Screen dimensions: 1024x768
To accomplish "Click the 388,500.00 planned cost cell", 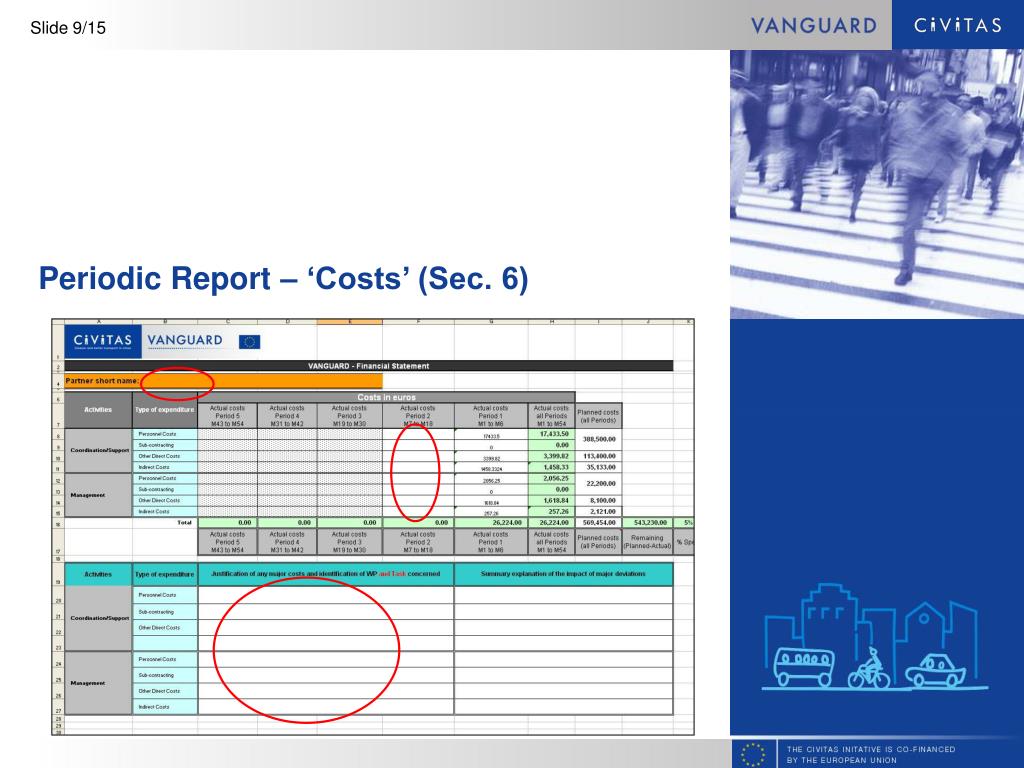I will point(598,440).
